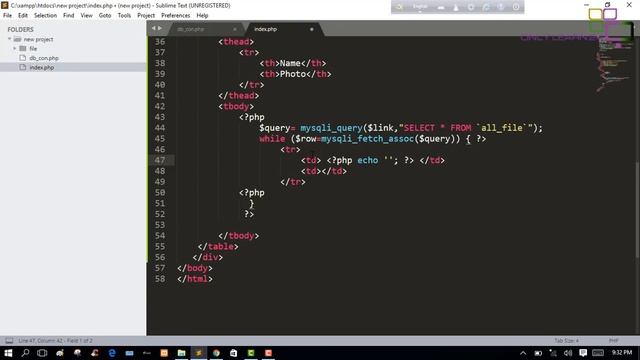Click the Sublime Text taskbar icon

pyautogui.click(x=199, y=353)
